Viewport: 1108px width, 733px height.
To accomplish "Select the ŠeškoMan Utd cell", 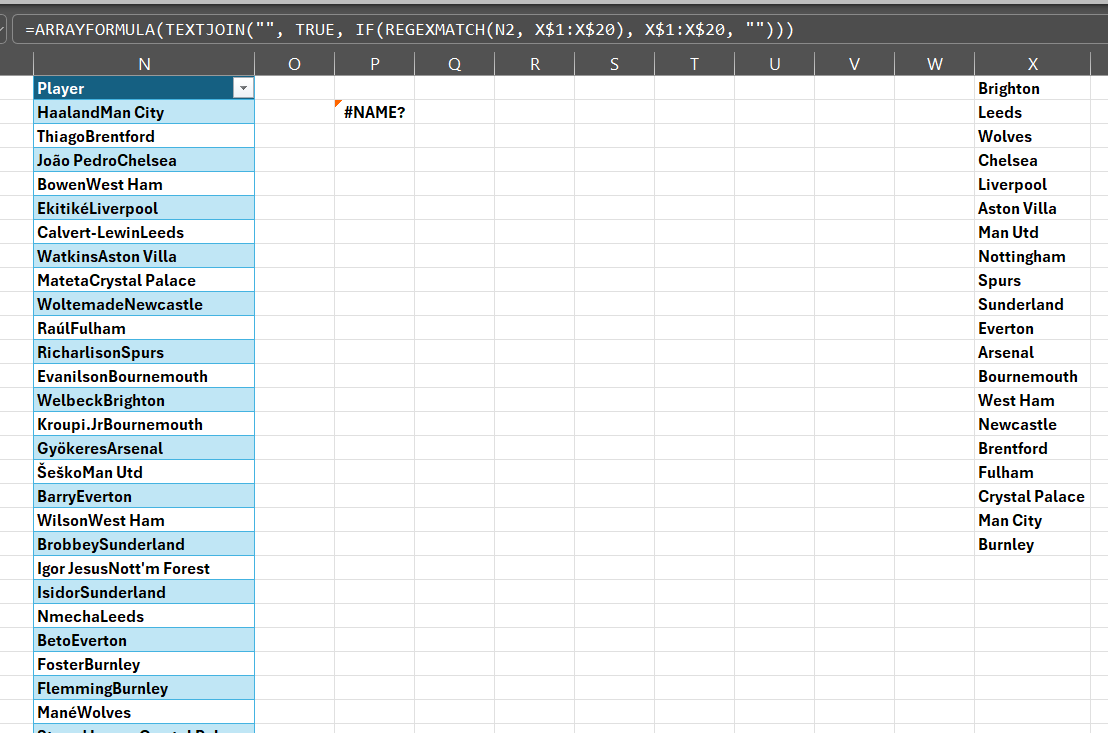I will click(144, 472).
